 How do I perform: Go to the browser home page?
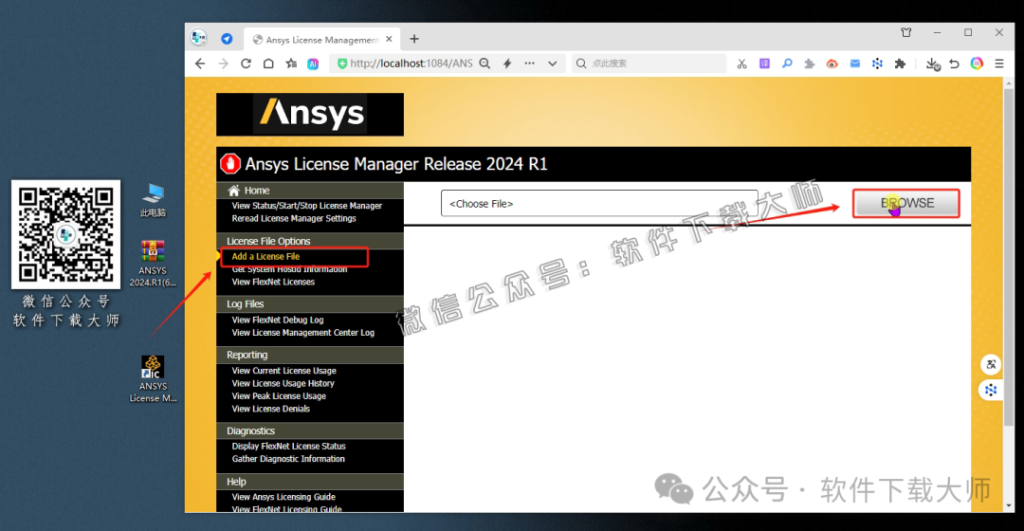point(268,63)
